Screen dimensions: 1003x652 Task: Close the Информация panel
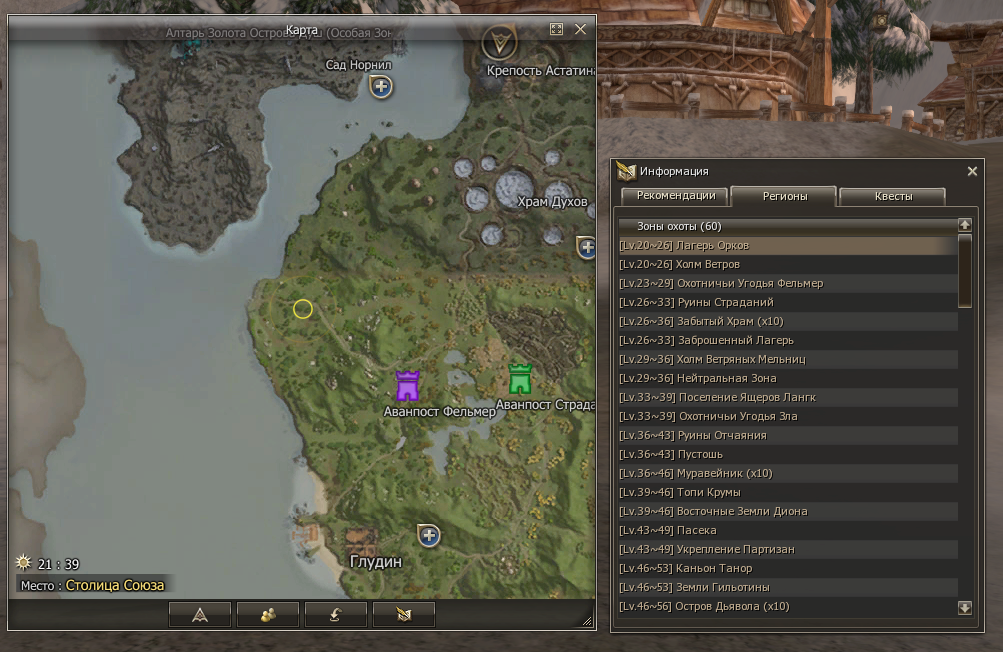972,171
